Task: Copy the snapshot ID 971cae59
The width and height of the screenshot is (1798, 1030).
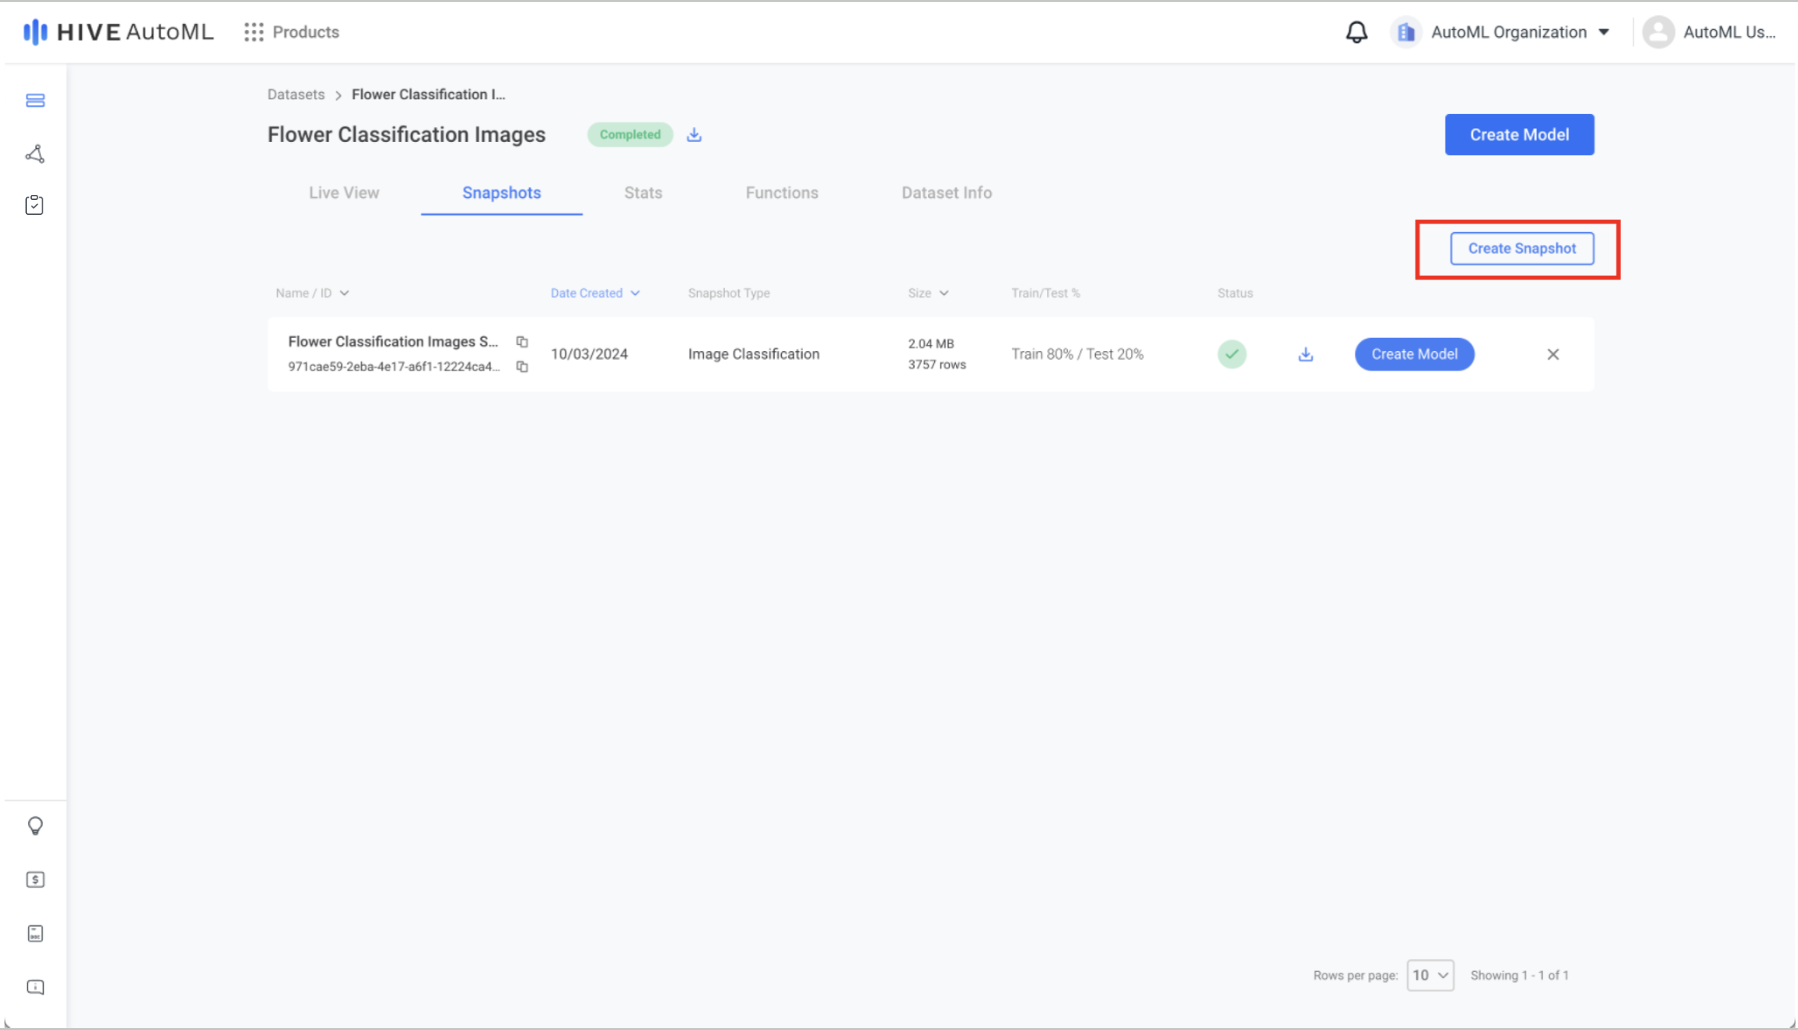Action: (x=522, y=367)
